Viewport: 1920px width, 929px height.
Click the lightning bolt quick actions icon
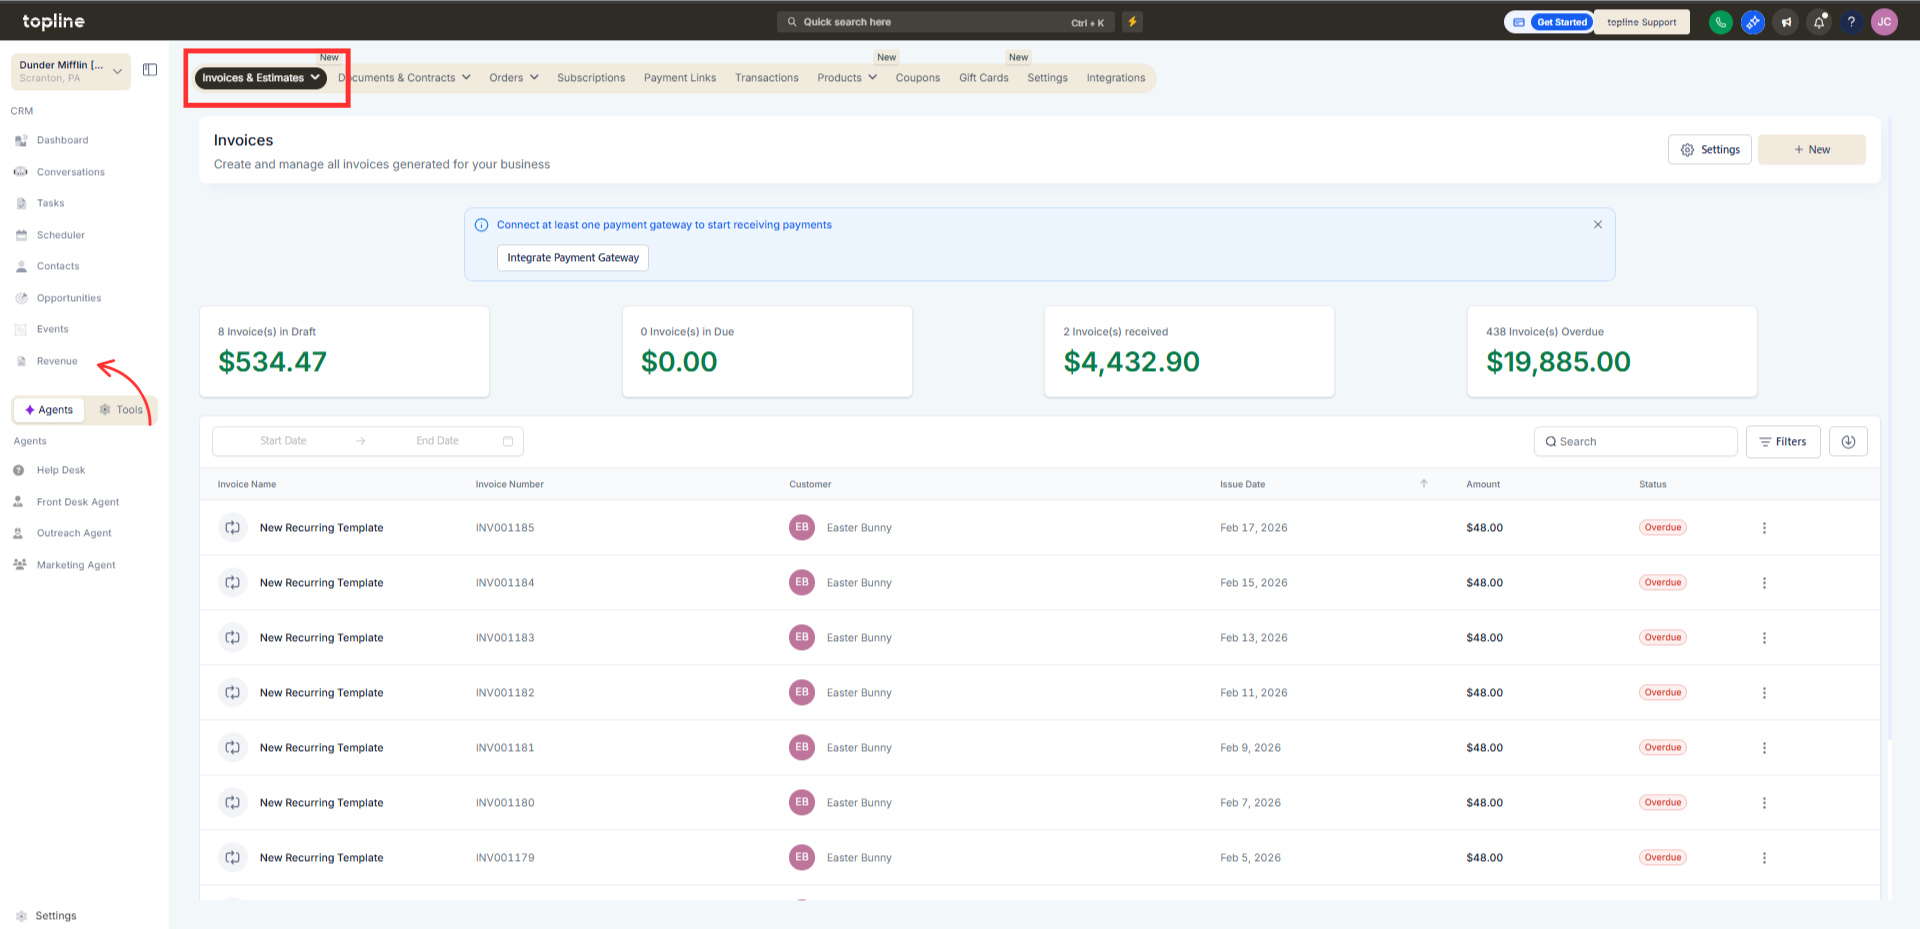point(1132,22)
